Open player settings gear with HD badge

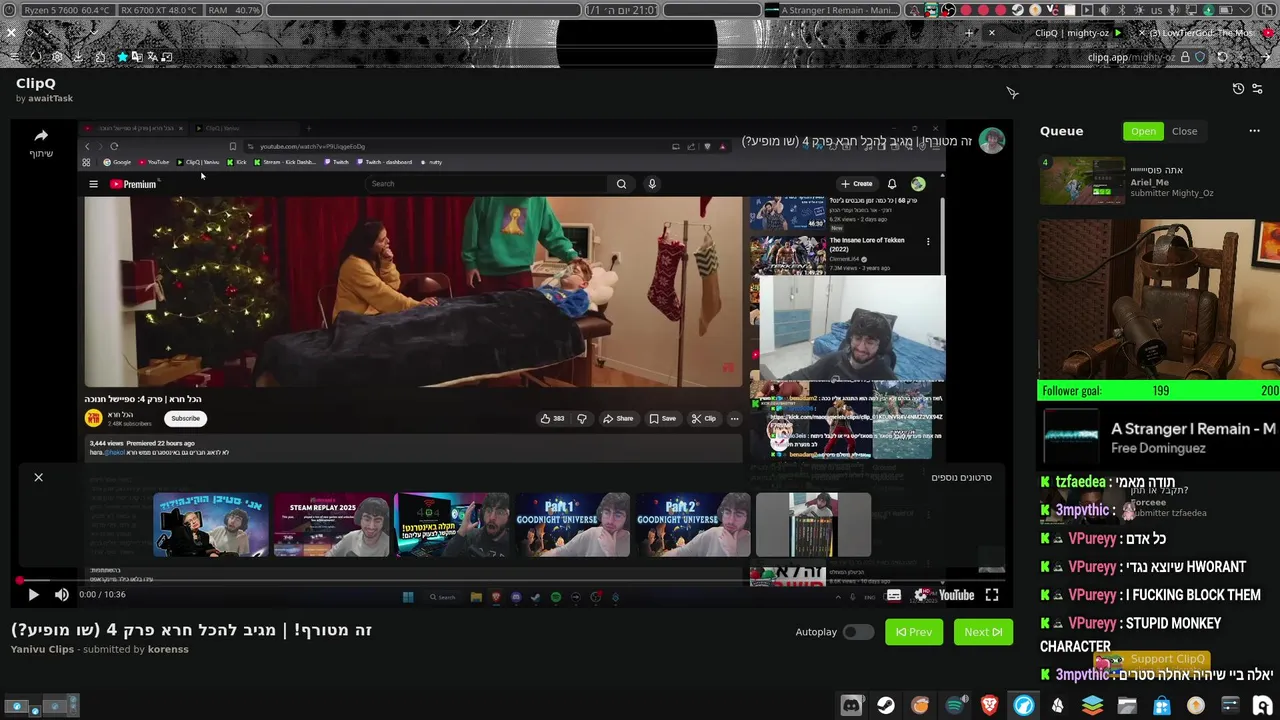[x=922, y=595]
